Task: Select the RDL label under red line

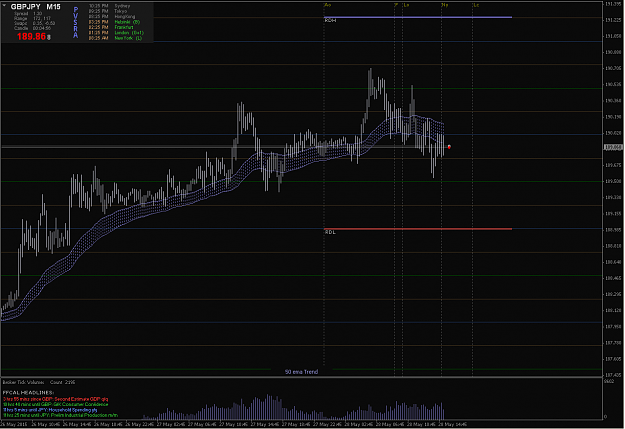Action: pos(330,232)
